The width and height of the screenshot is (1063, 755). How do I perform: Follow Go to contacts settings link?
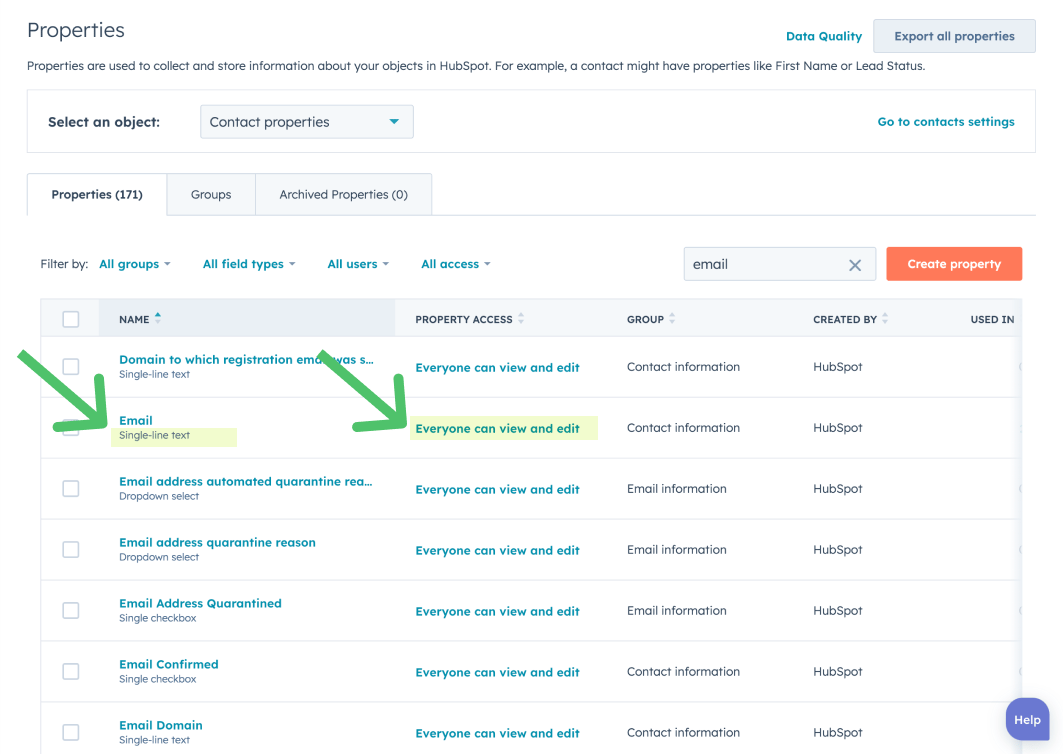[946, 122]
